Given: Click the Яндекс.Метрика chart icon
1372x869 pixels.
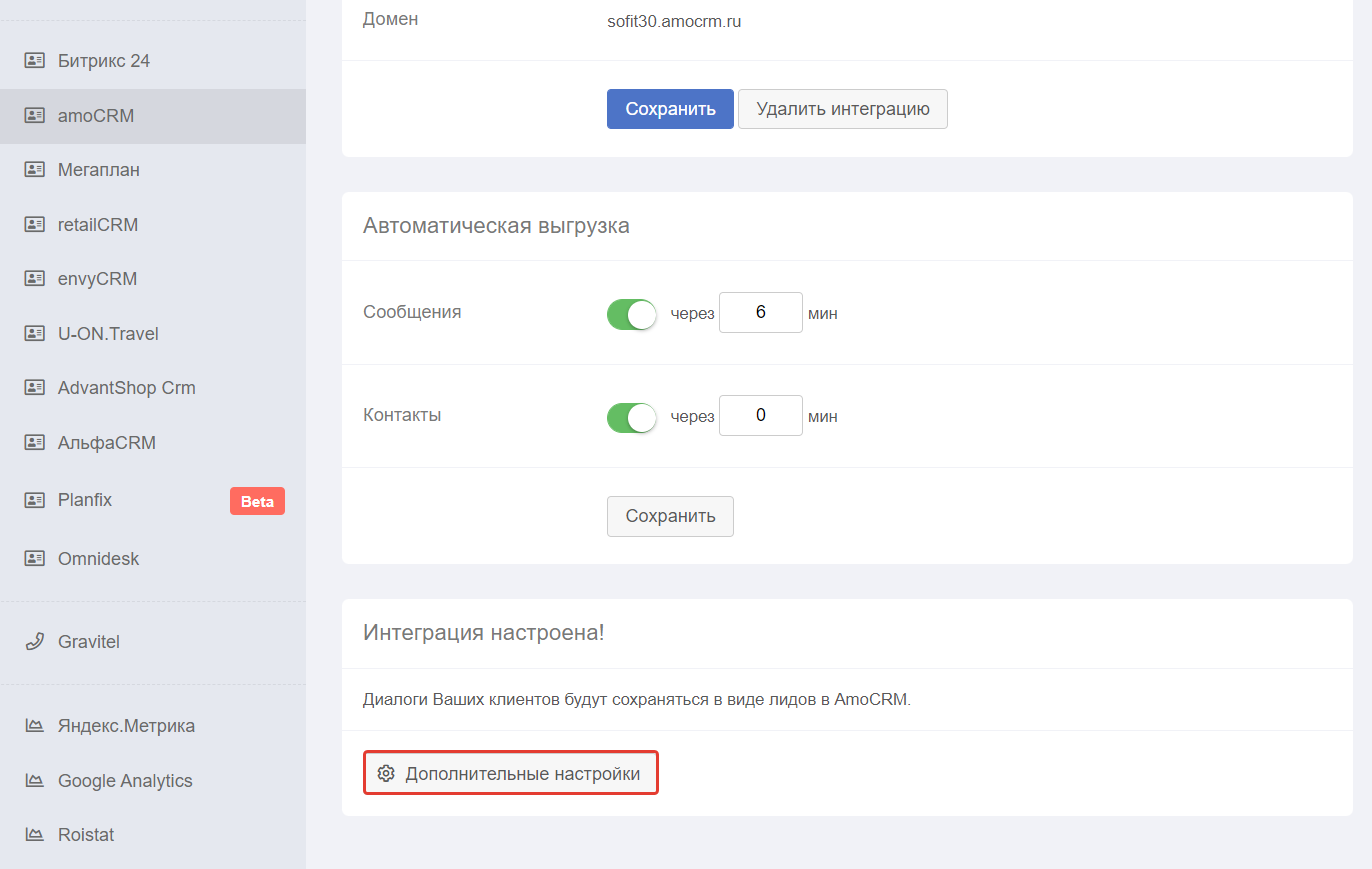Looking at the screenshot, I should (x=35, y=726).
